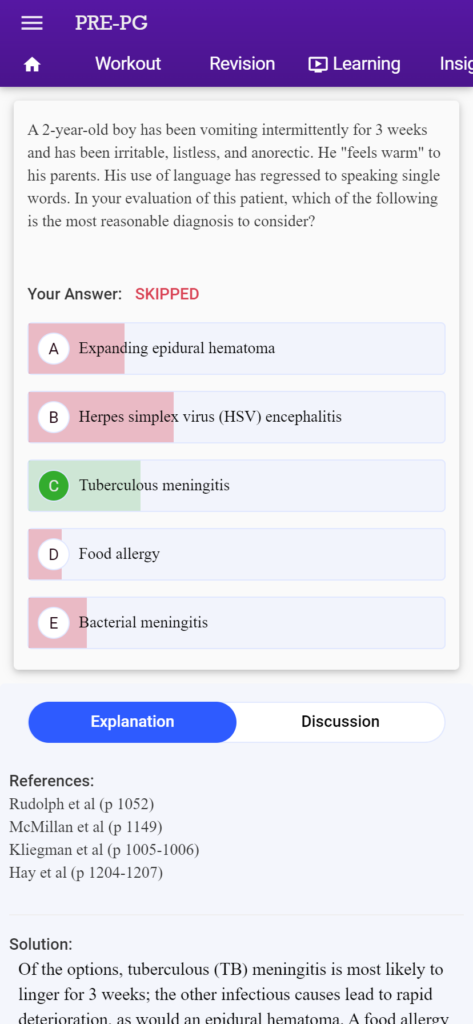Show the Explanation section
The image size is (473, 1024).
click(x=133, y=722)
